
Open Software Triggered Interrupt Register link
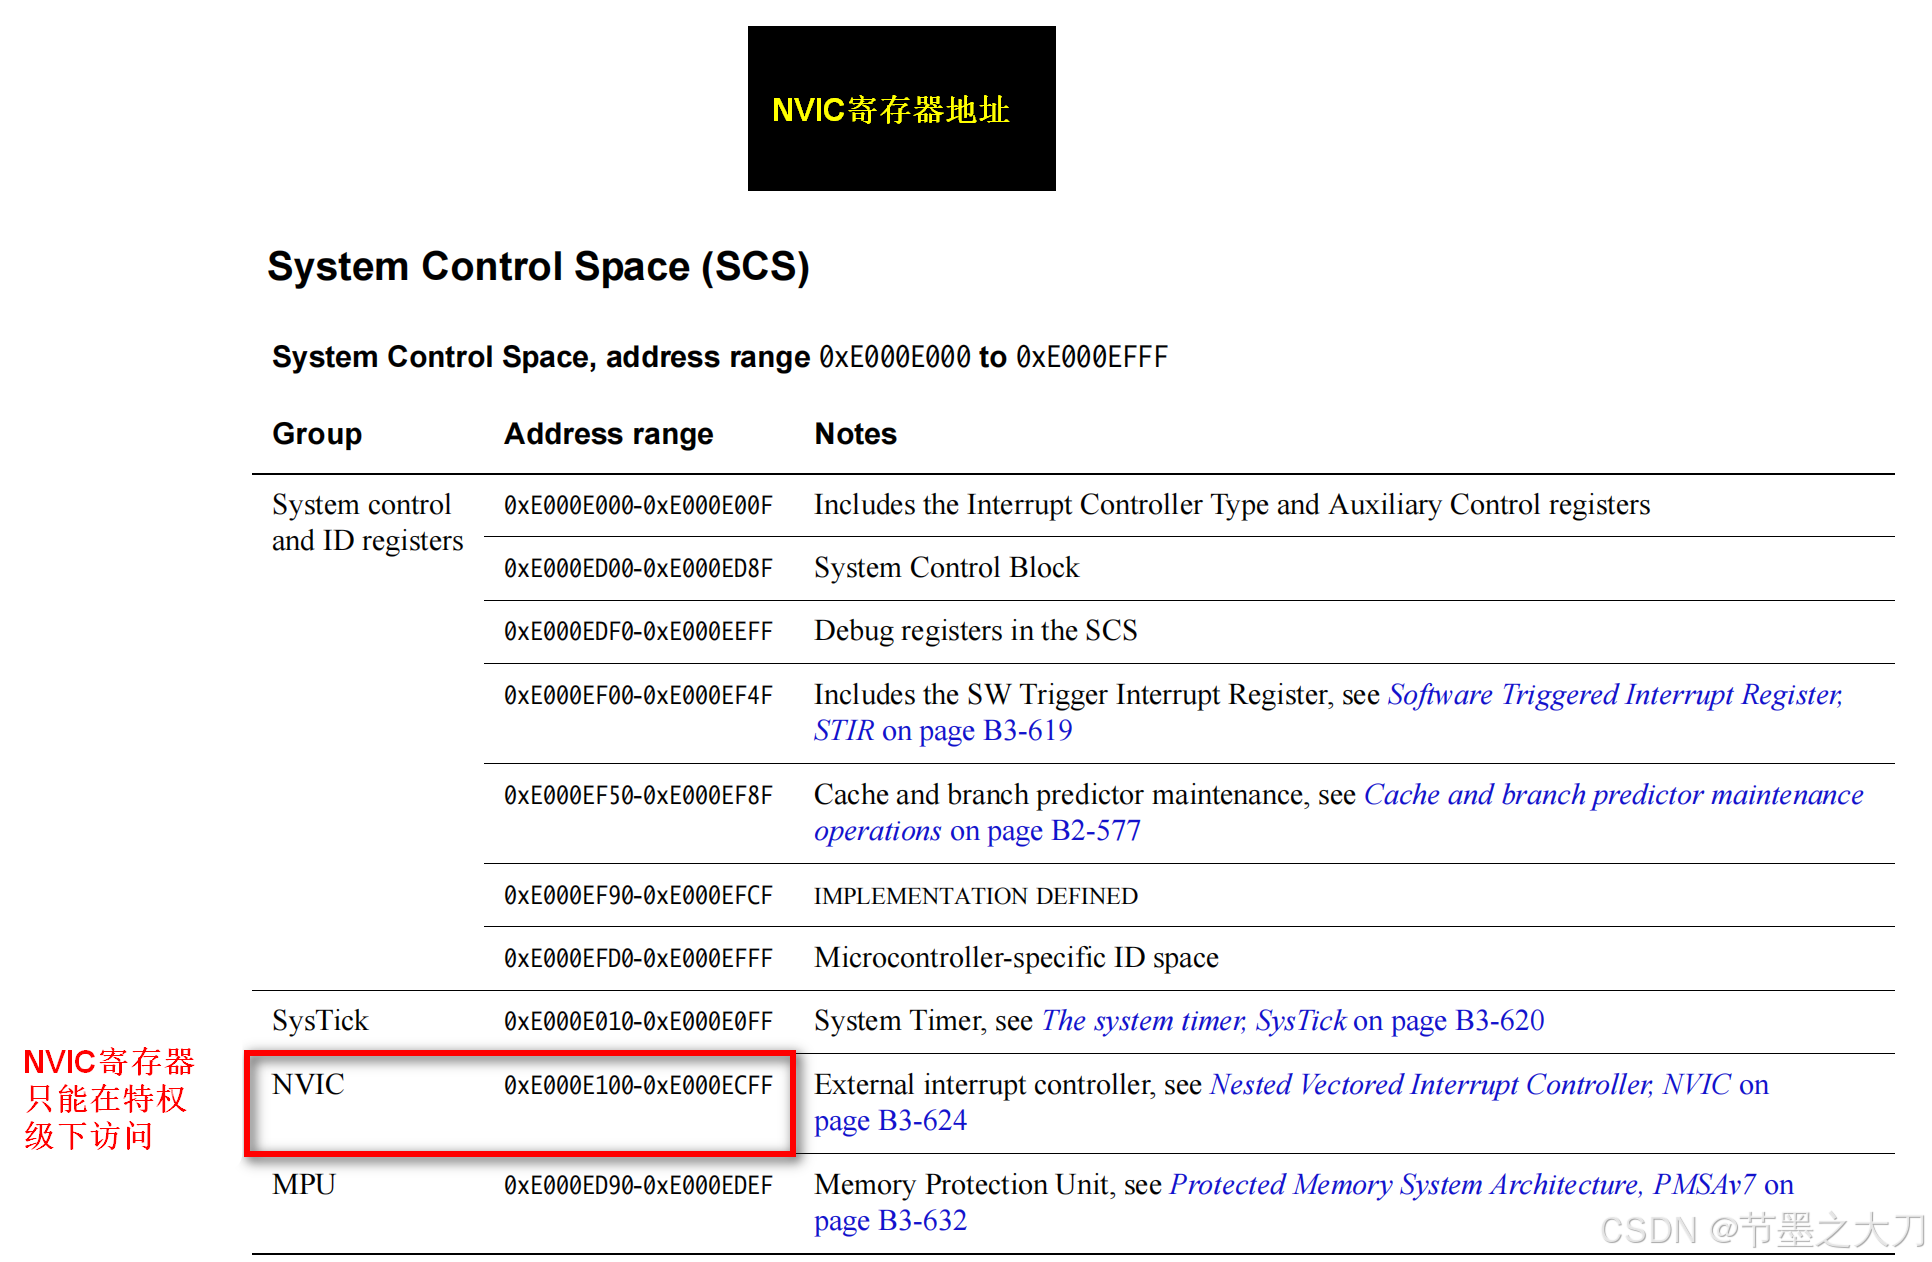tap(1614, 694)
